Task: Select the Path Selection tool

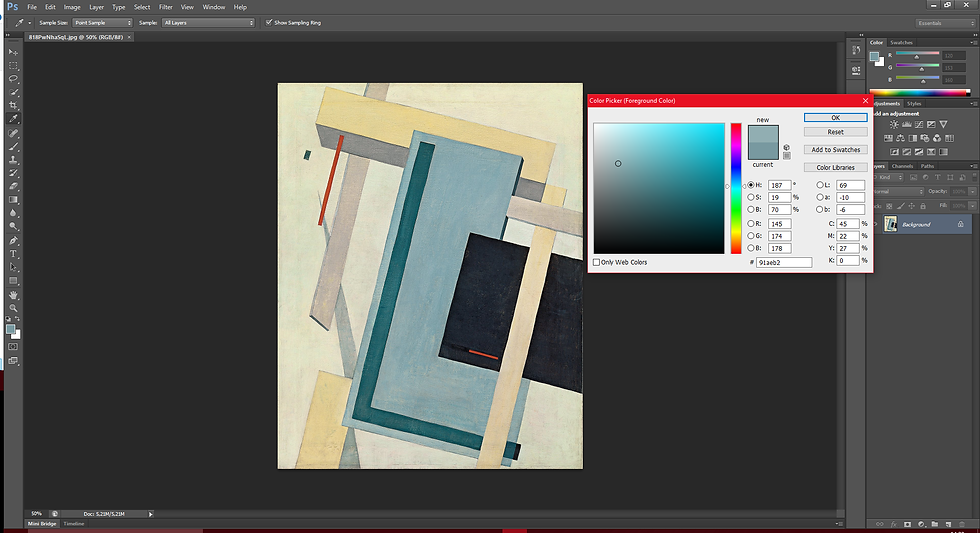Action: (x=13, y=267)
